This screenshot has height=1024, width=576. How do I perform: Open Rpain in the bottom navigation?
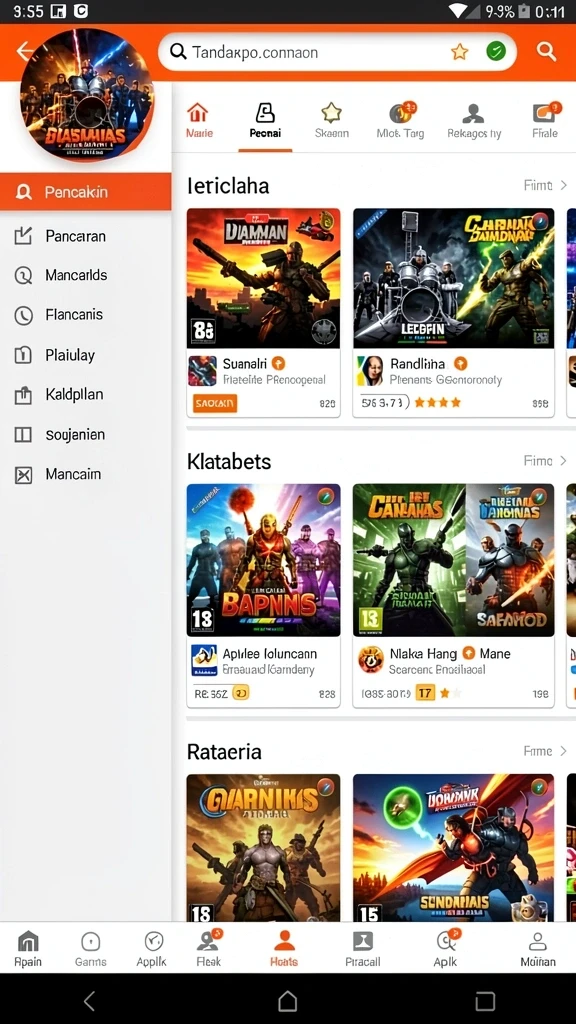tap(28, 949)
